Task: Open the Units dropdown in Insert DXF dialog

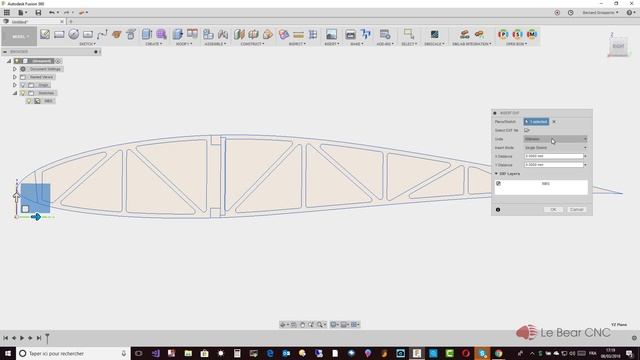Action: 556,139
